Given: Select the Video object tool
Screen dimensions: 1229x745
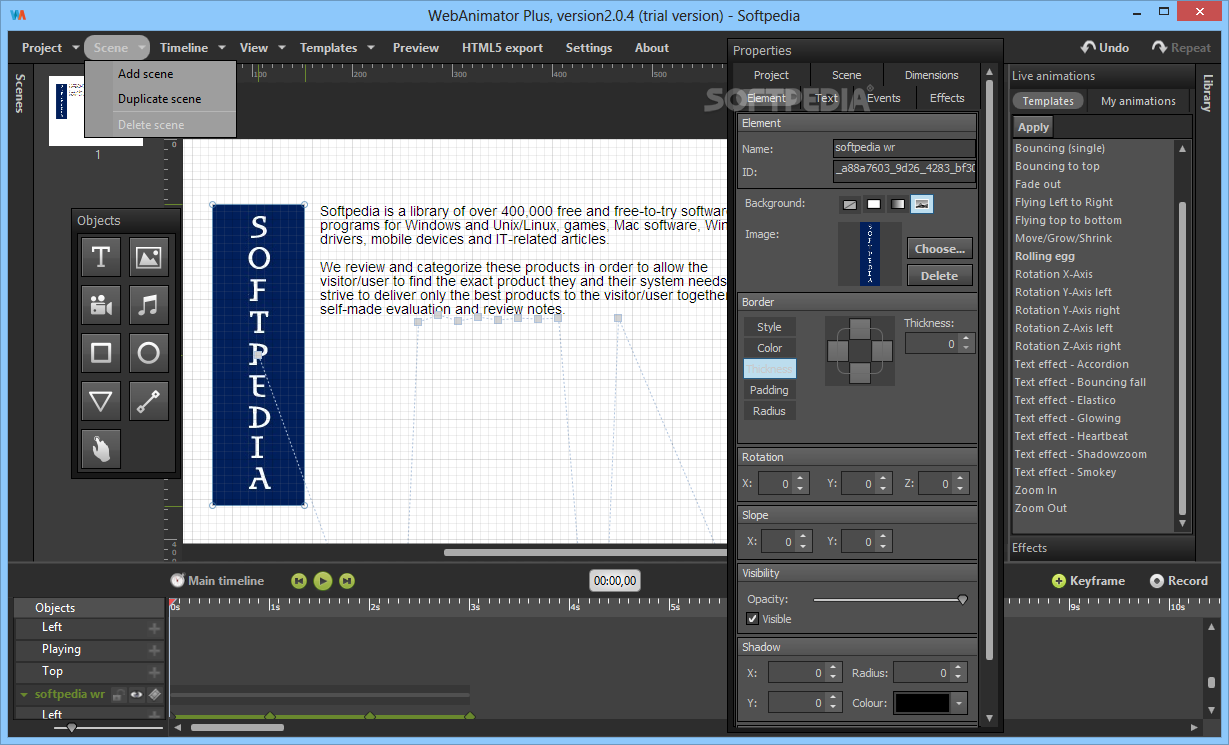Looking at the screenshot, I should (101, 305).
